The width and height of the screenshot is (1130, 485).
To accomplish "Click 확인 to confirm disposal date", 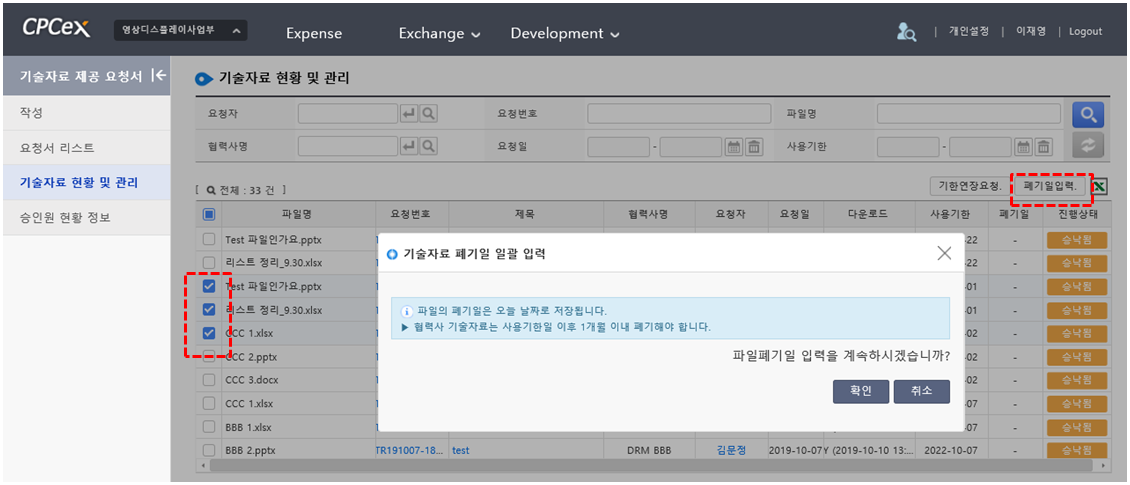I will pos(860,392).
